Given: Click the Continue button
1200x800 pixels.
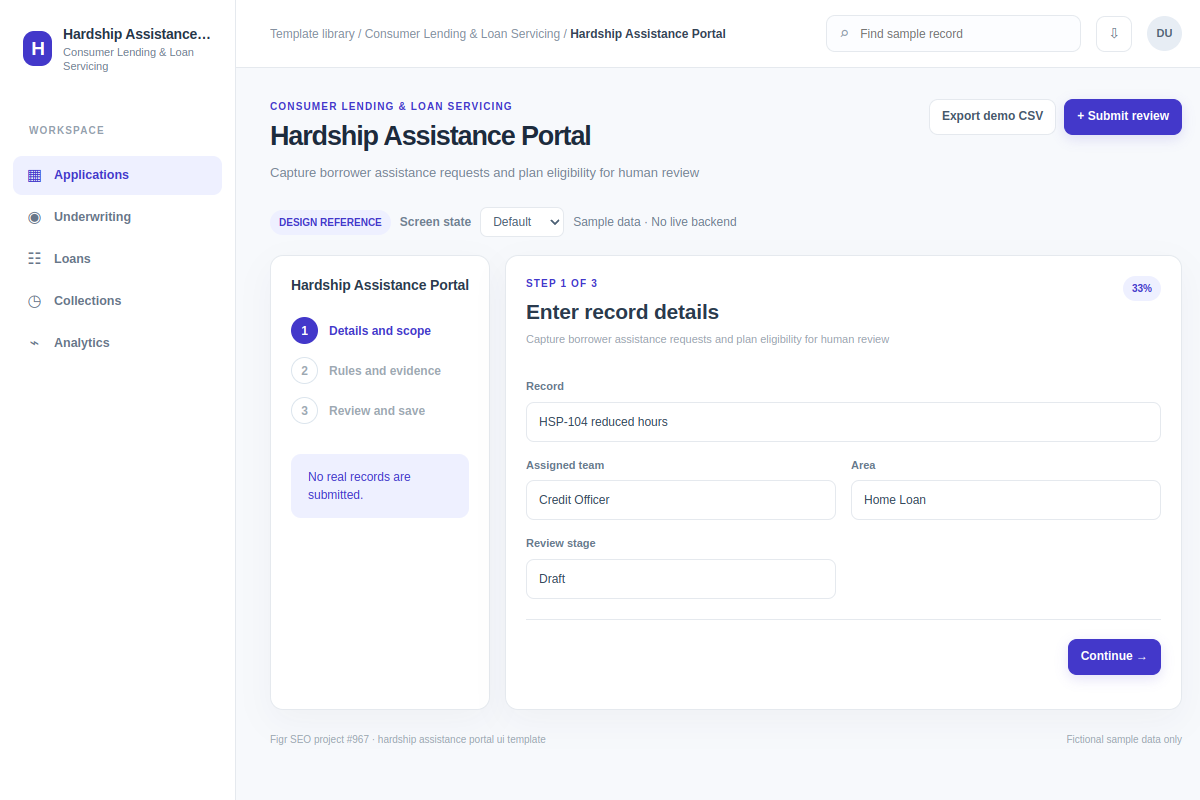Looking at the screenshot, I should (x=1114, y=657).
